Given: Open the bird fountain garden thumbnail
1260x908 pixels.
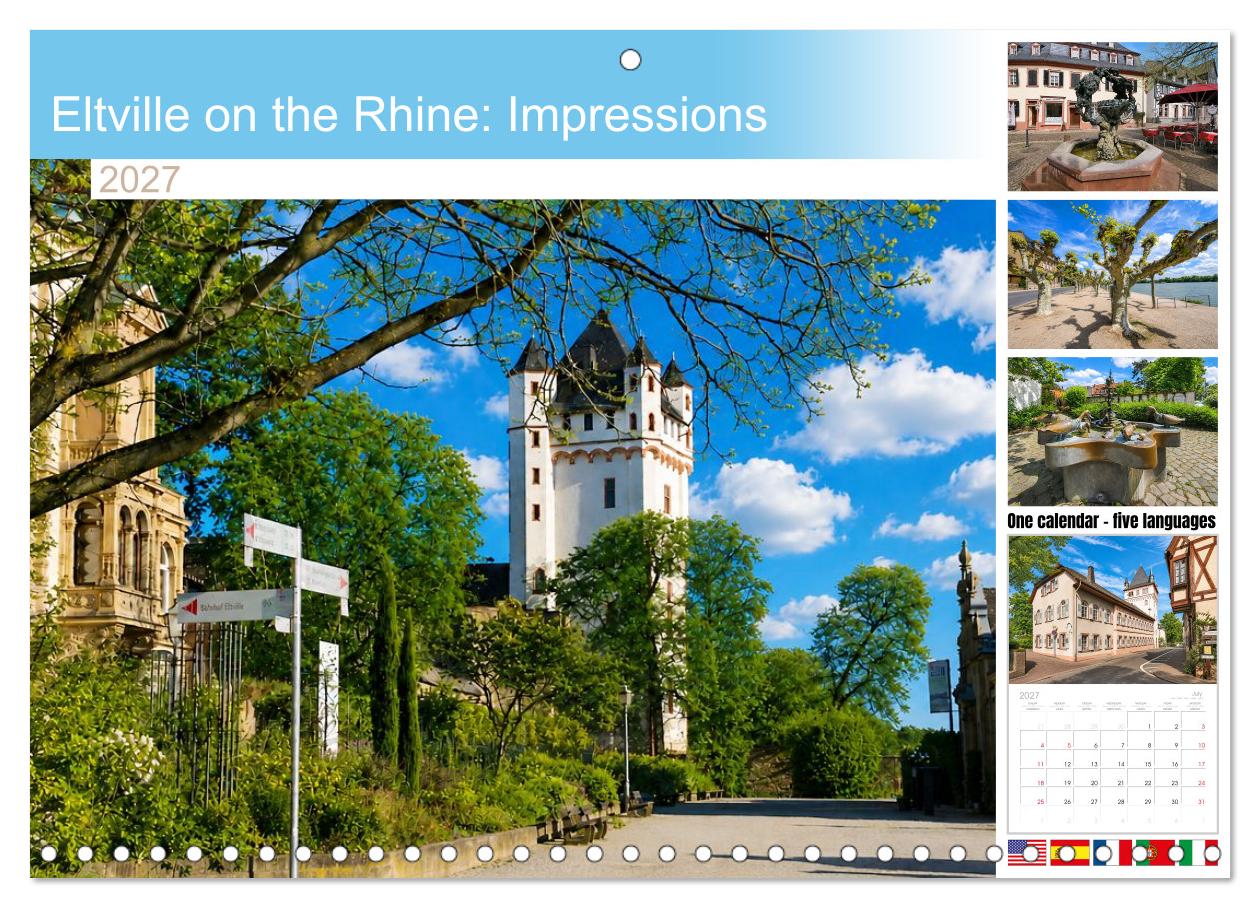Looking at the screenshot, I should point(1113,431).
